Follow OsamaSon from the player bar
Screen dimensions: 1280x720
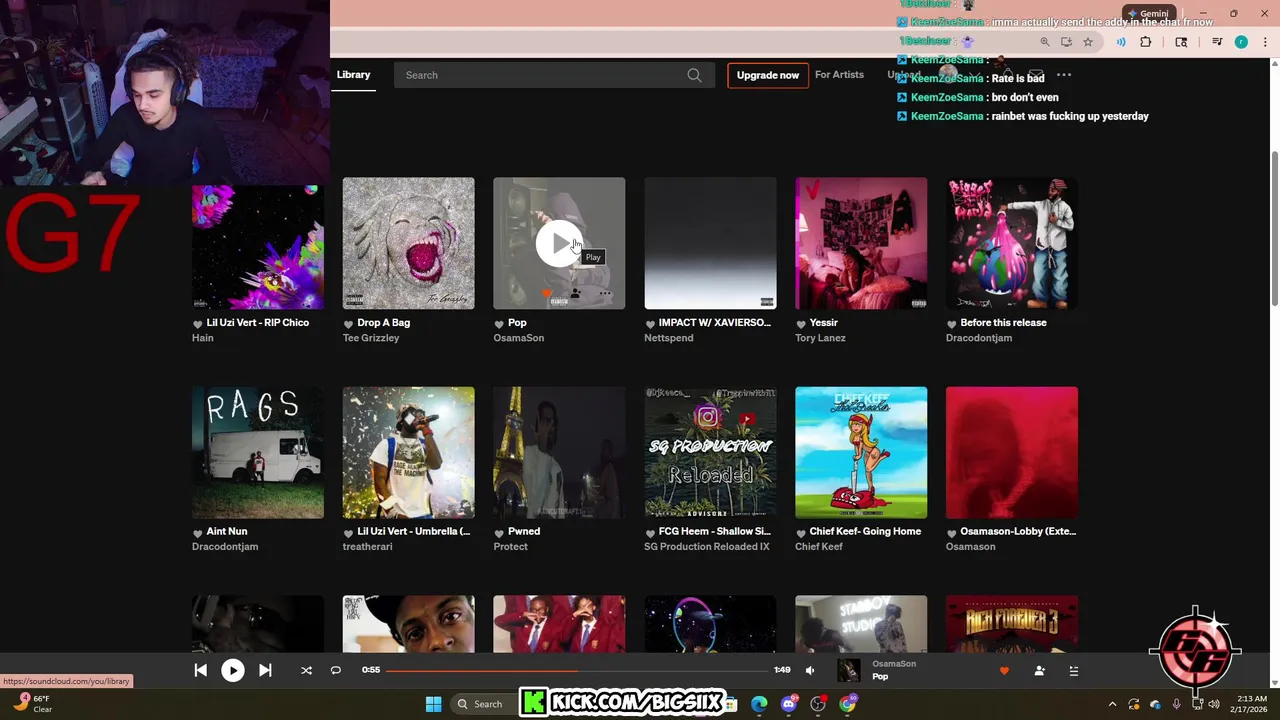coord(1039,671)
